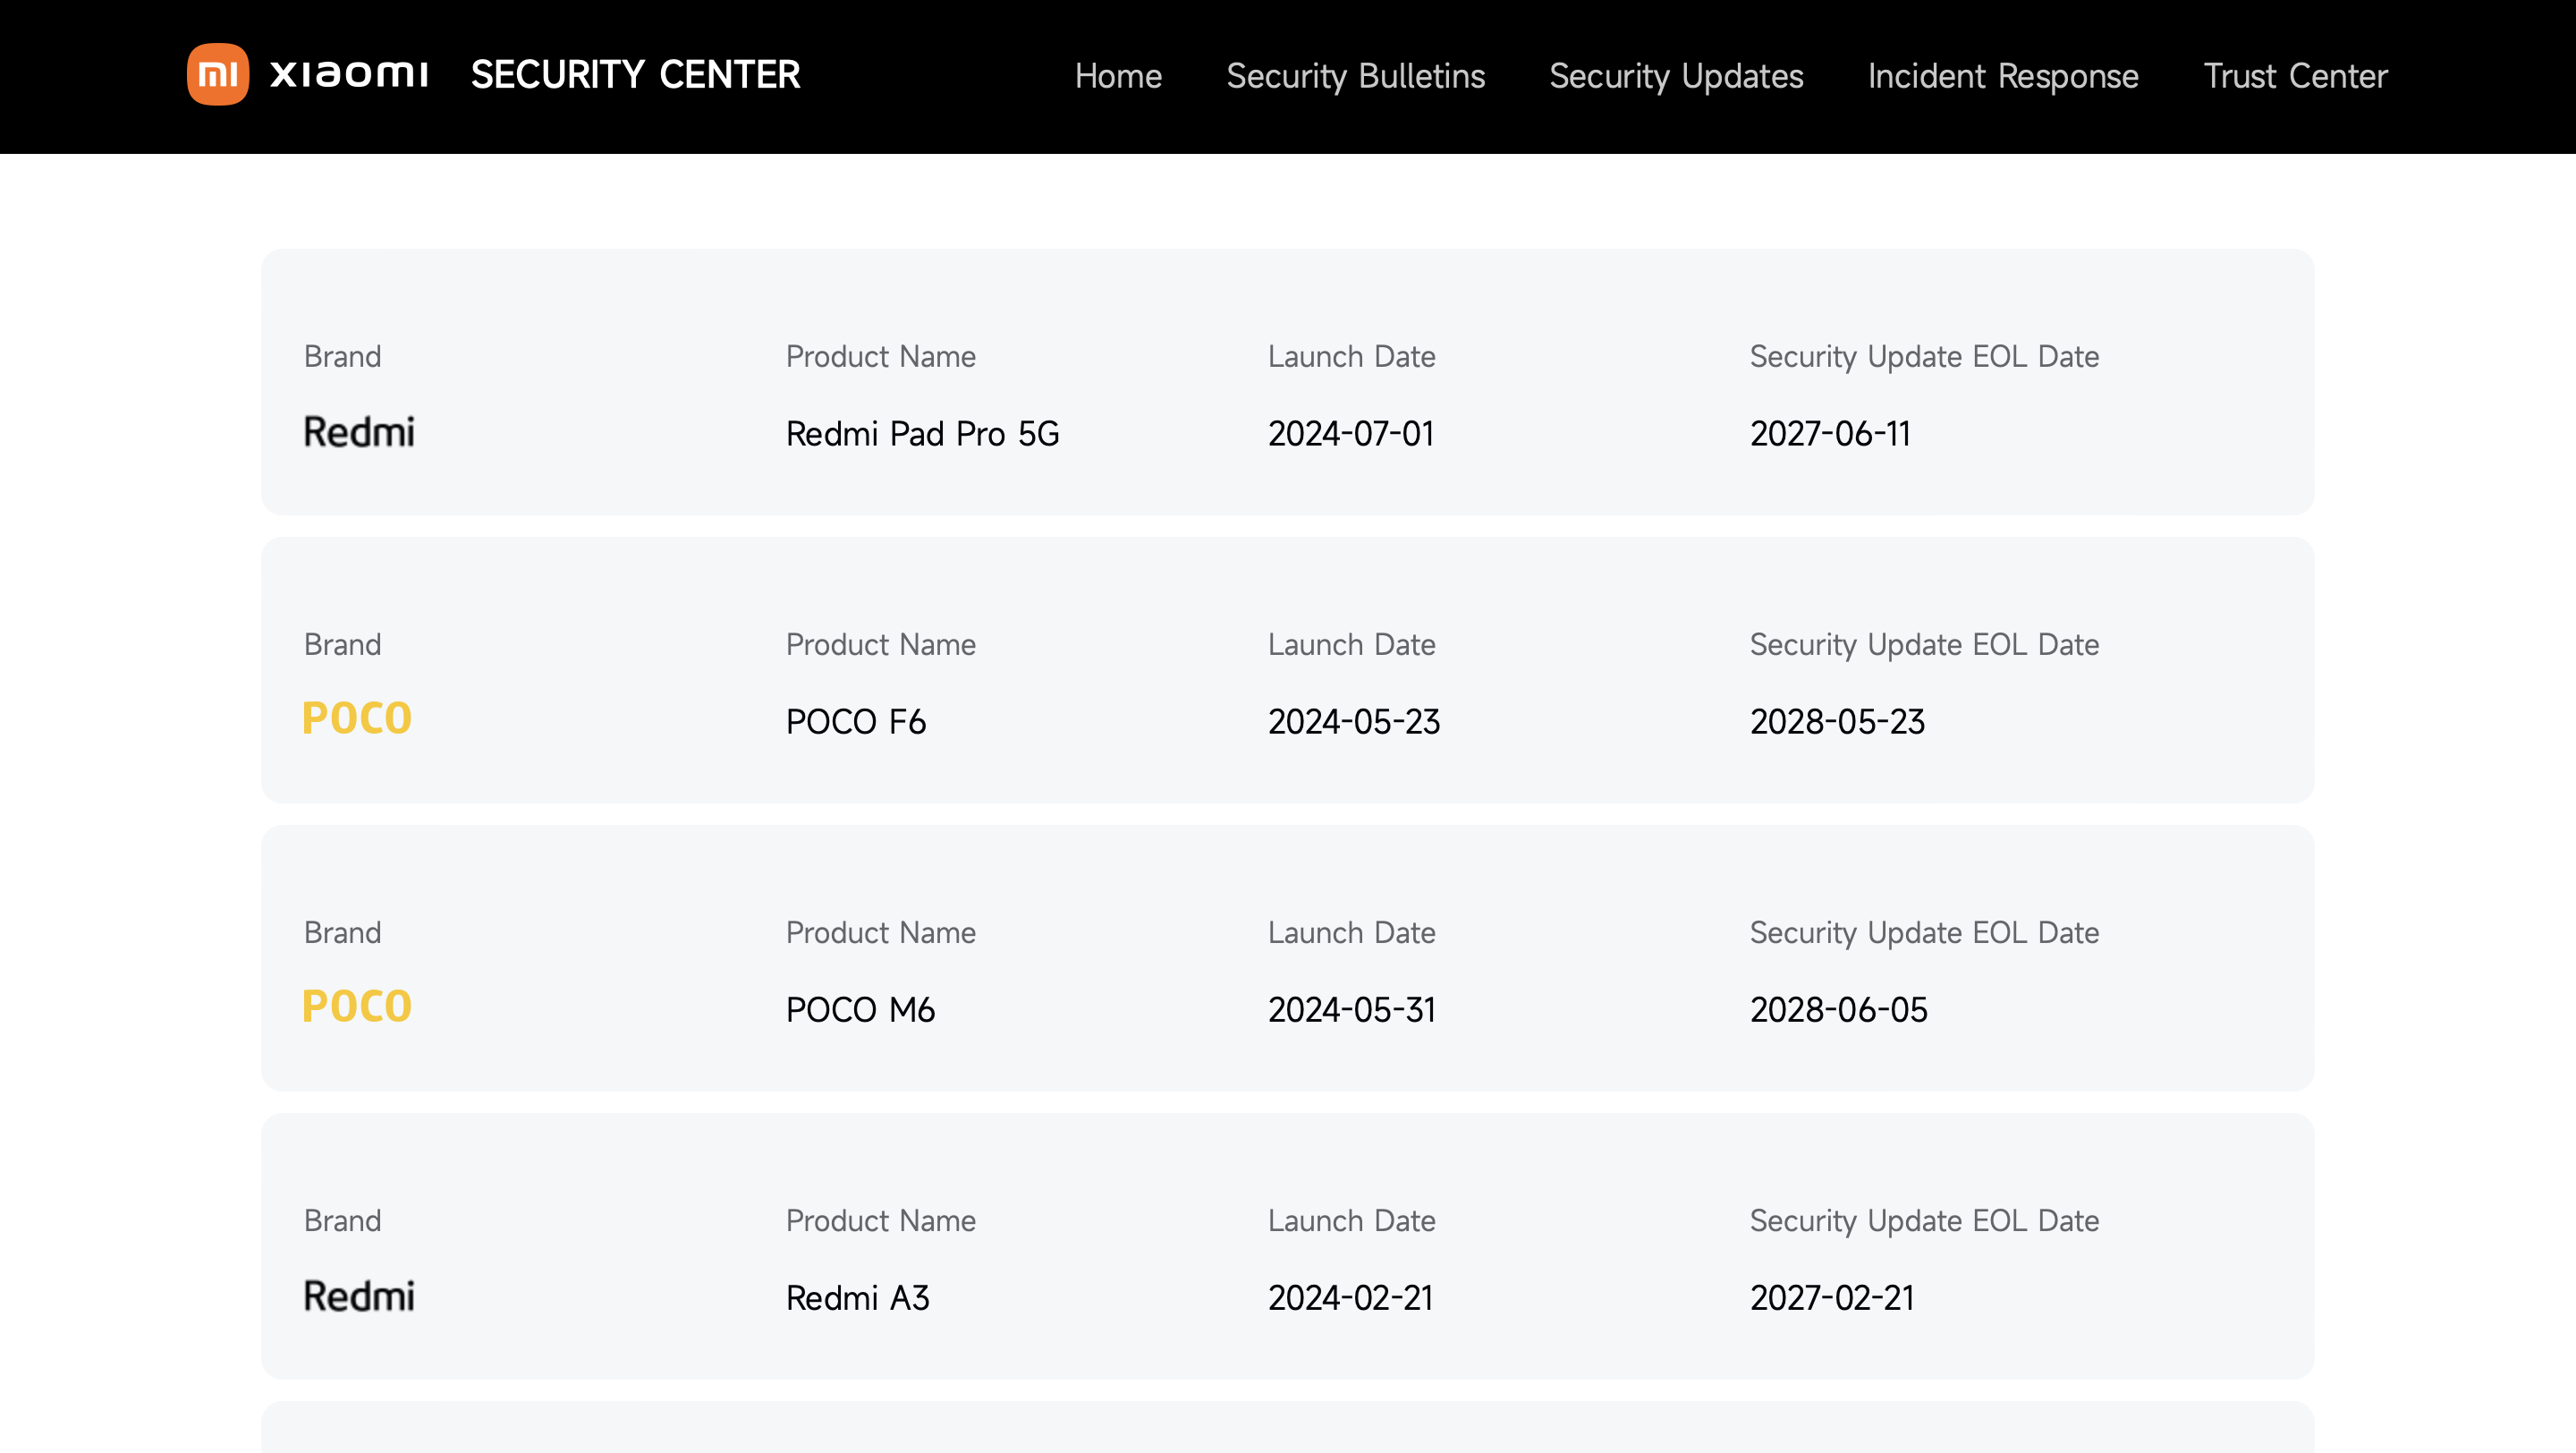Select the Redmi Pad Pro 5G product name

tap(922, 434)
